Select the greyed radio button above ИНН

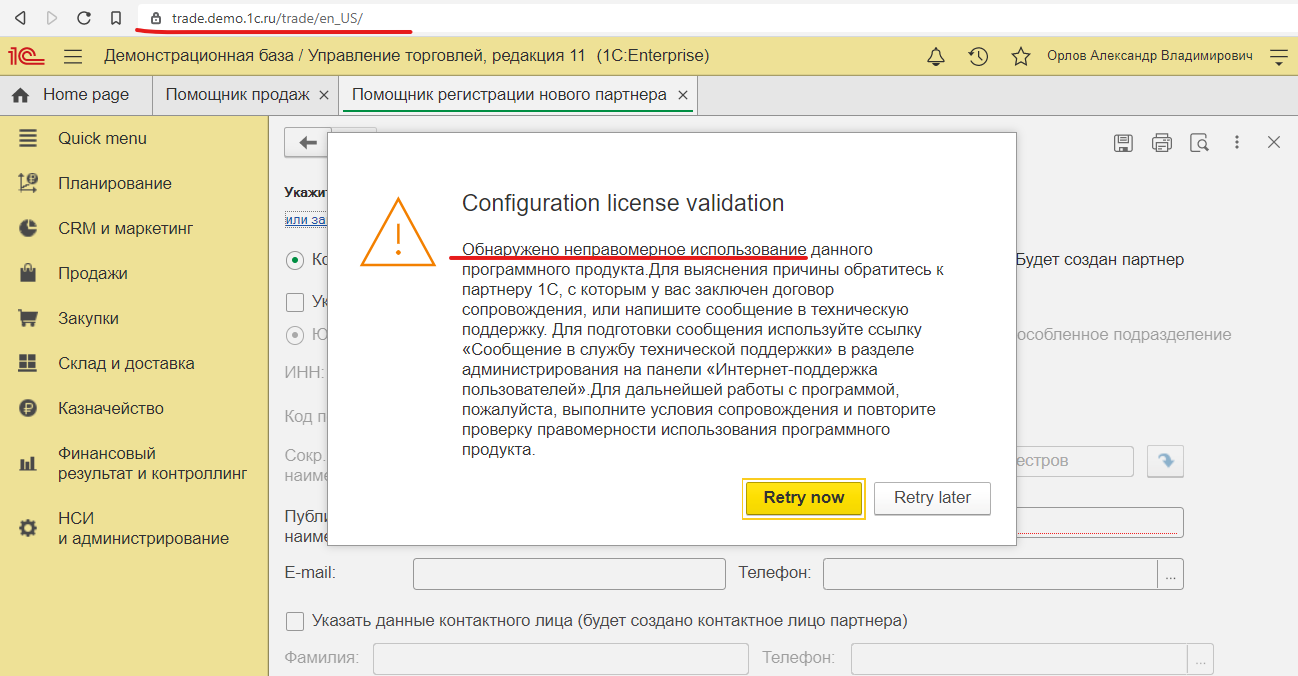pos(295,334)
